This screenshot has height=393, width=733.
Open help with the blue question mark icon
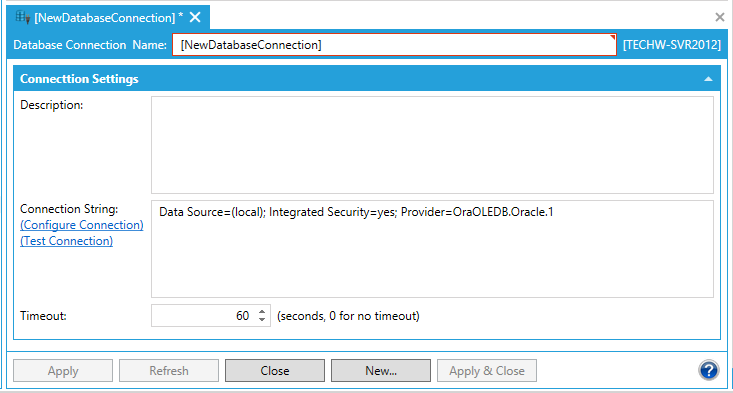tap(709, 371)
